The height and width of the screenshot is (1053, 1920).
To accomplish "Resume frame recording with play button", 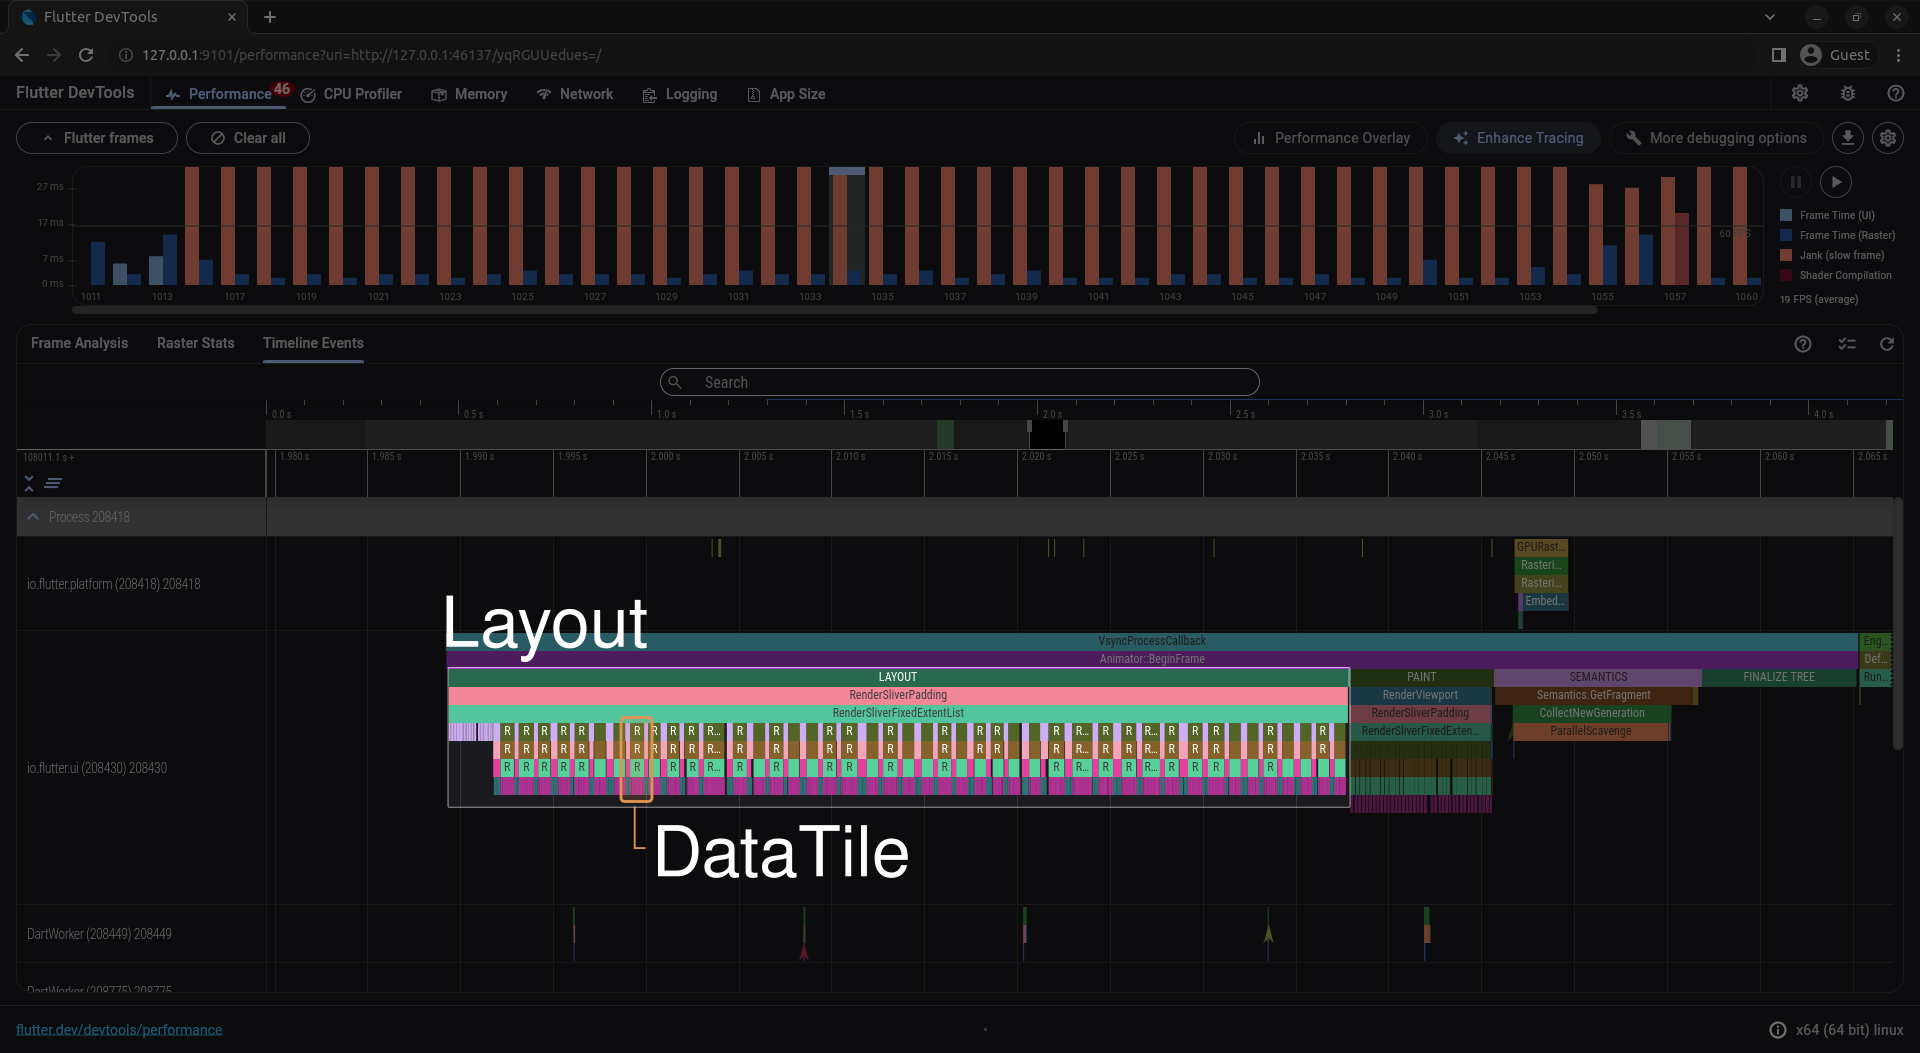I will tap(1835, 182).
